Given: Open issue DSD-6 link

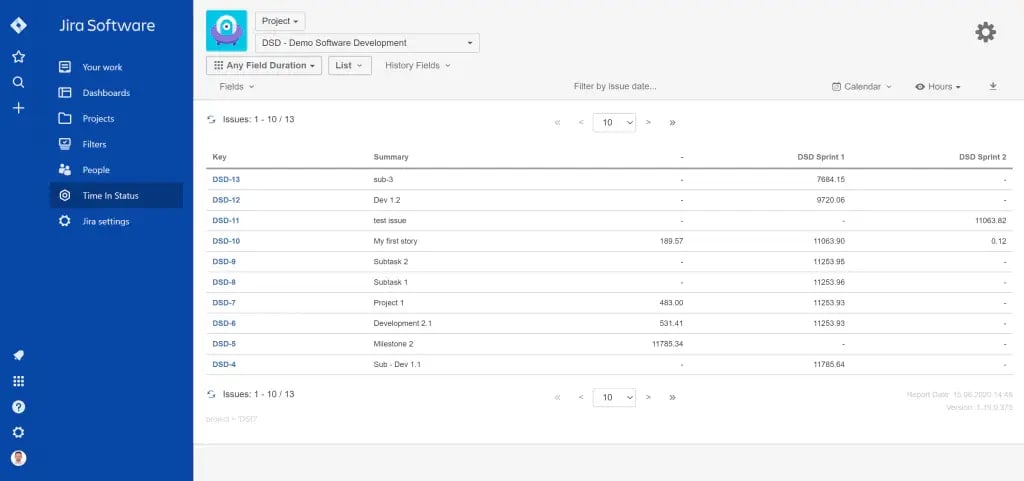Looking at the screenshot, I should pyautogui.click(x=224, y=323).
